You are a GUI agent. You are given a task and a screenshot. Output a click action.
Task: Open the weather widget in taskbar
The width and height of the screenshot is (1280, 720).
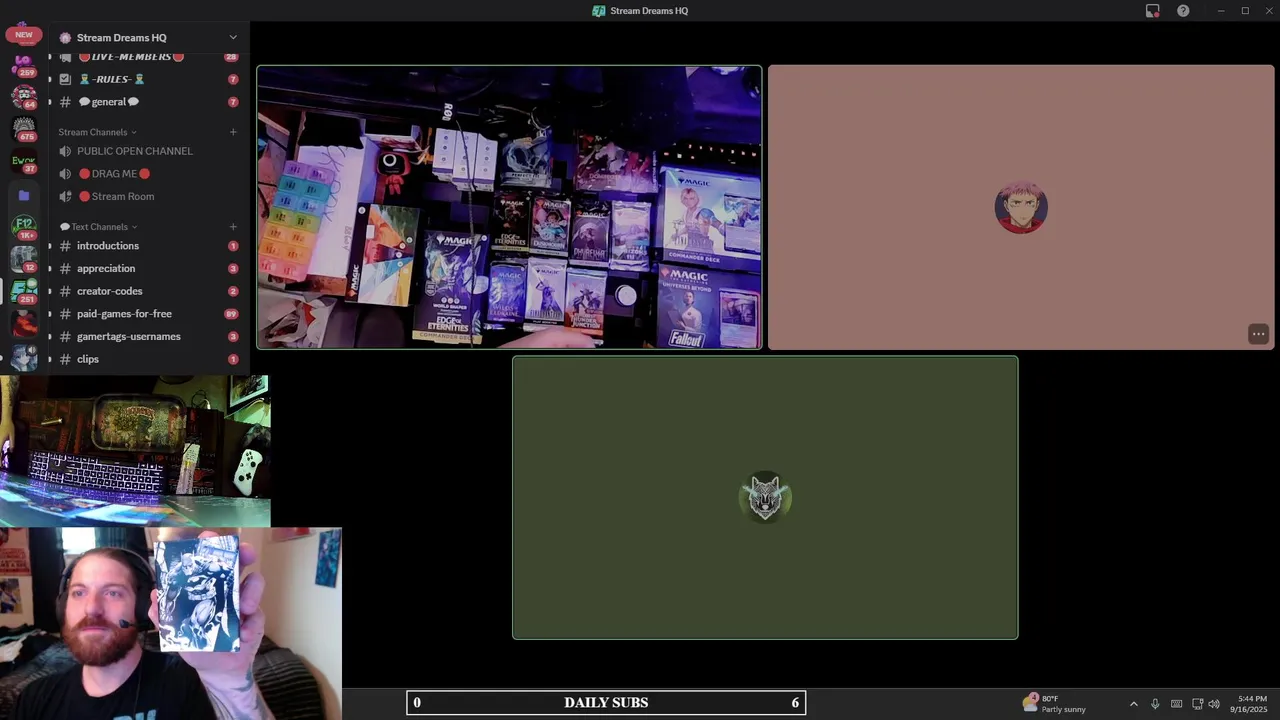[1054, 703]
